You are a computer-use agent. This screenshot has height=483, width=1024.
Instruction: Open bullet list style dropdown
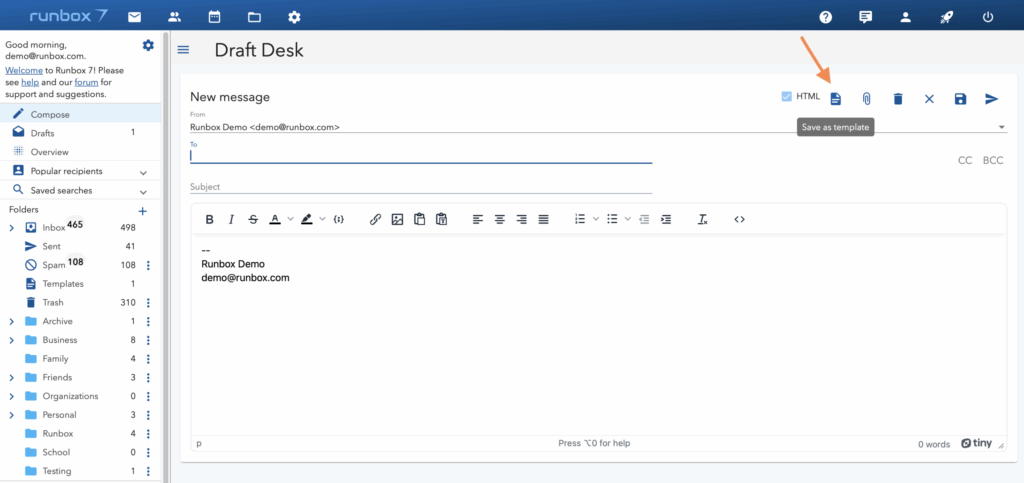628,219
